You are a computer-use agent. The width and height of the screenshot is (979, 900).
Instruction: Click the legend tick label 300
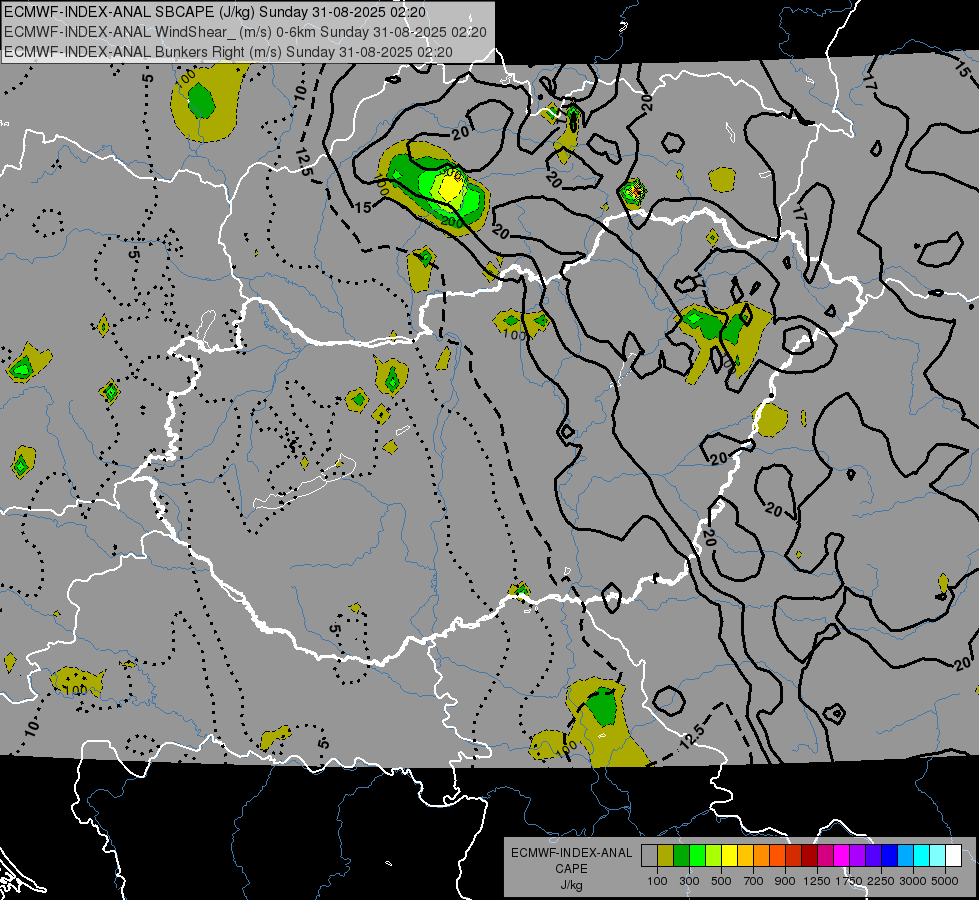coord(689,881)
